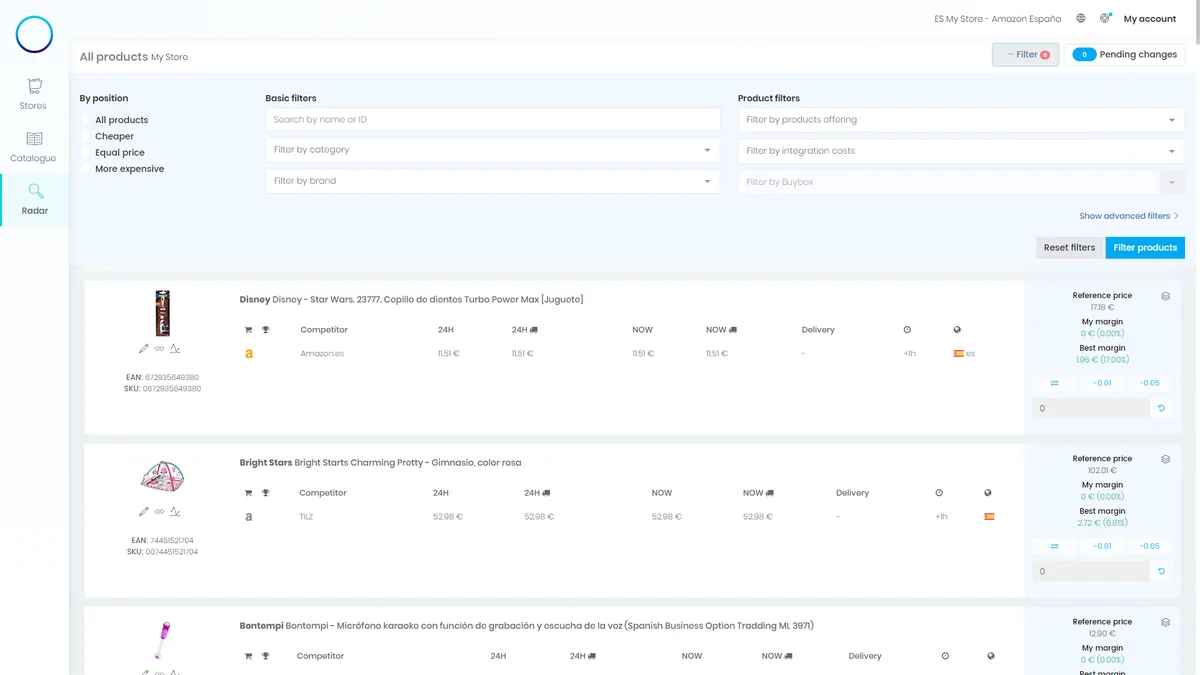Open Filter by products offering dropdown
Viewport: 1200px width, 675px height.
961,120
